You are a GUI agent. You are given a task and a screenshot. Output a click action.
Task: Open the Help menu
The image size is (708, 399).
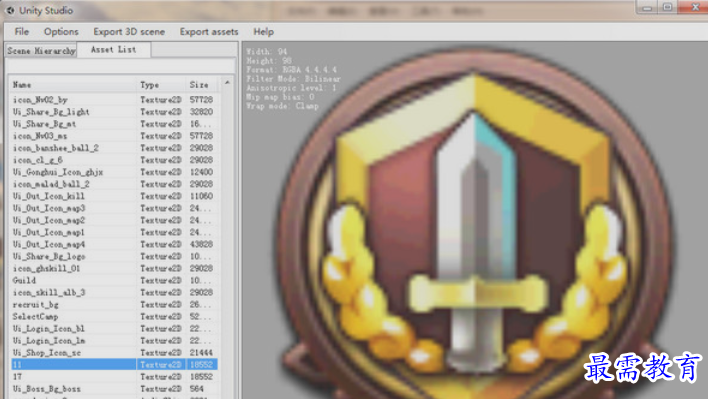263,32
